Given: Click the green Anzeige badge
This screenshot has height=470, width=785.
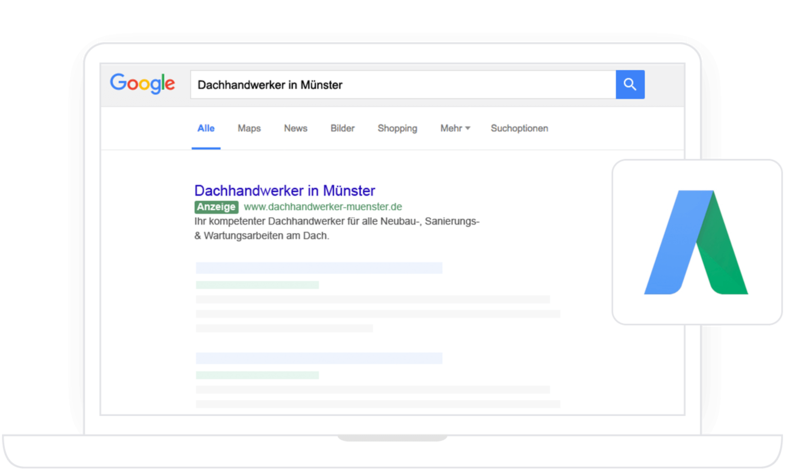Looking at the screenshot, I should click(216, 207).
